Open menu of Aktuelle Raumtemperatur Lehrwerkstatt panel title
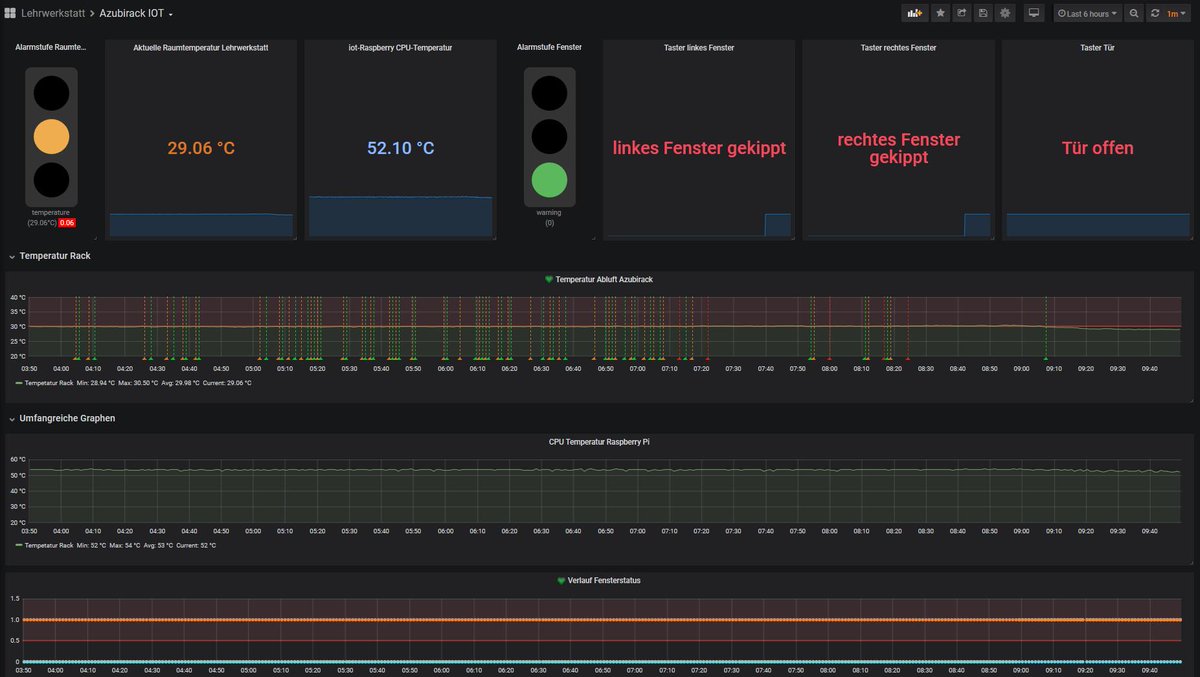The width and height of the screenshot is (1200, 677). click(x=201, y=47)
